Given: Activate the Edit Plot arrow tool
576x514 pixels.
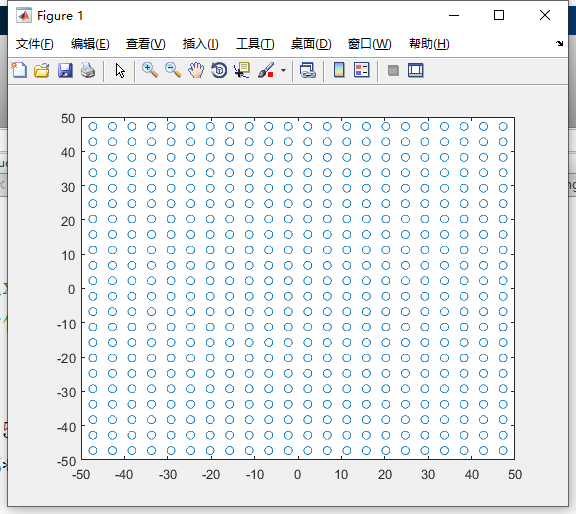Looking at the screenshot, I should [x=120, y=70].
